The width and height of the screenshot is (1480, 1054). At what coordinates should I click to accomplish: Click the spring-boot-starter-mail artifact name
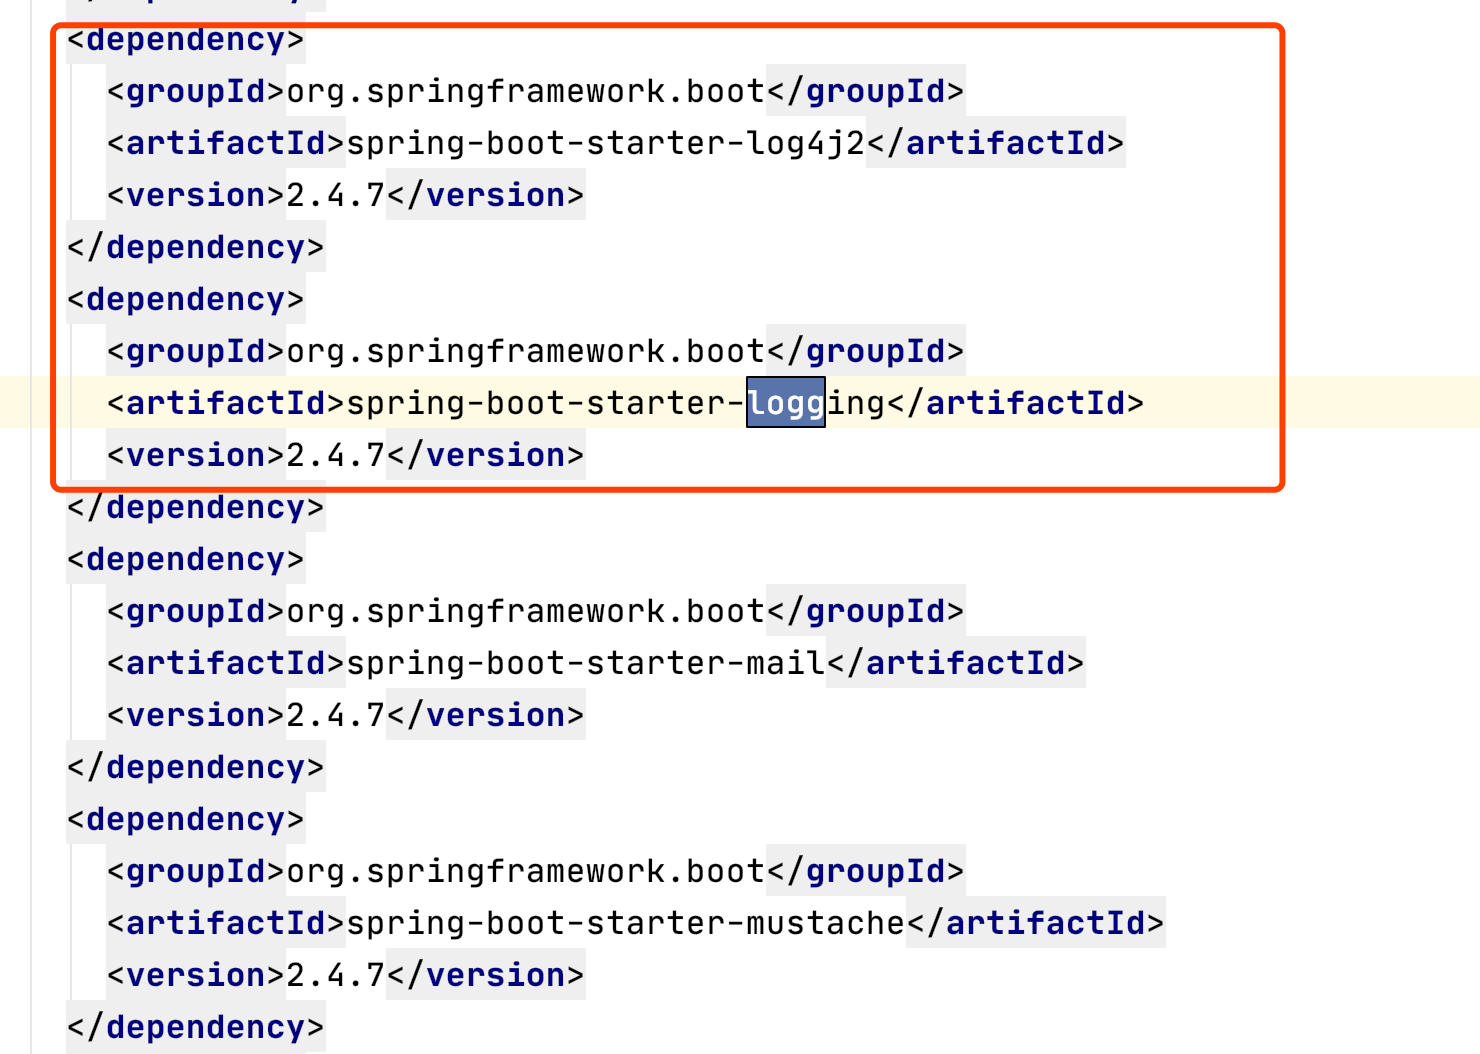click(586, 663)
